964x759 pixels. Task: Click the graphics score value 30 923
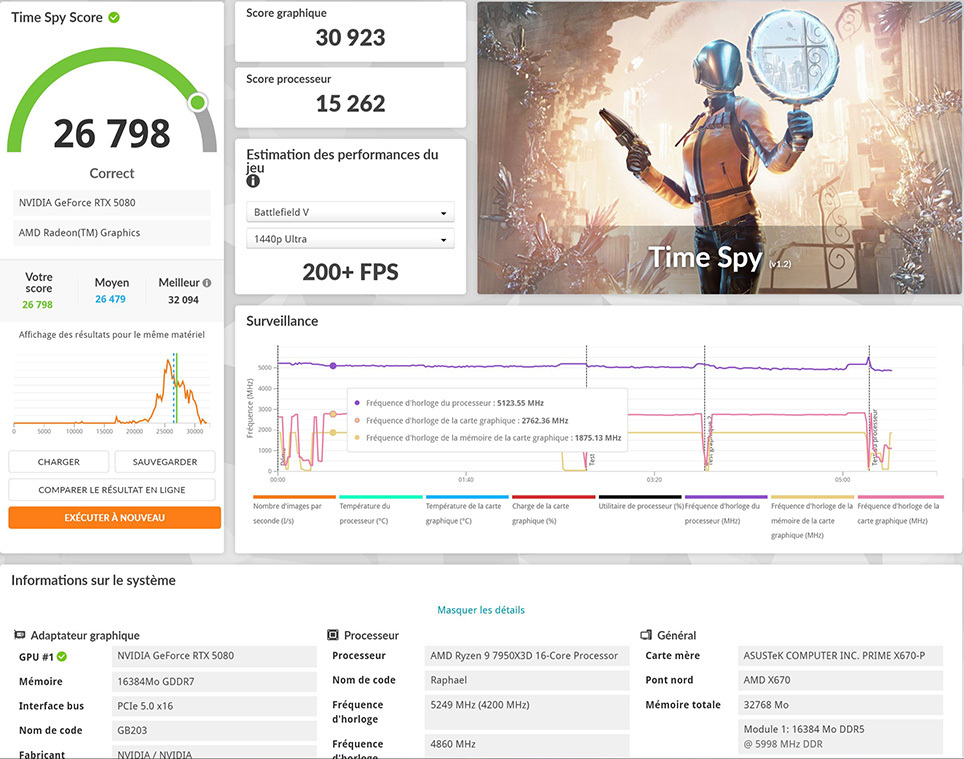click(350, 38)
